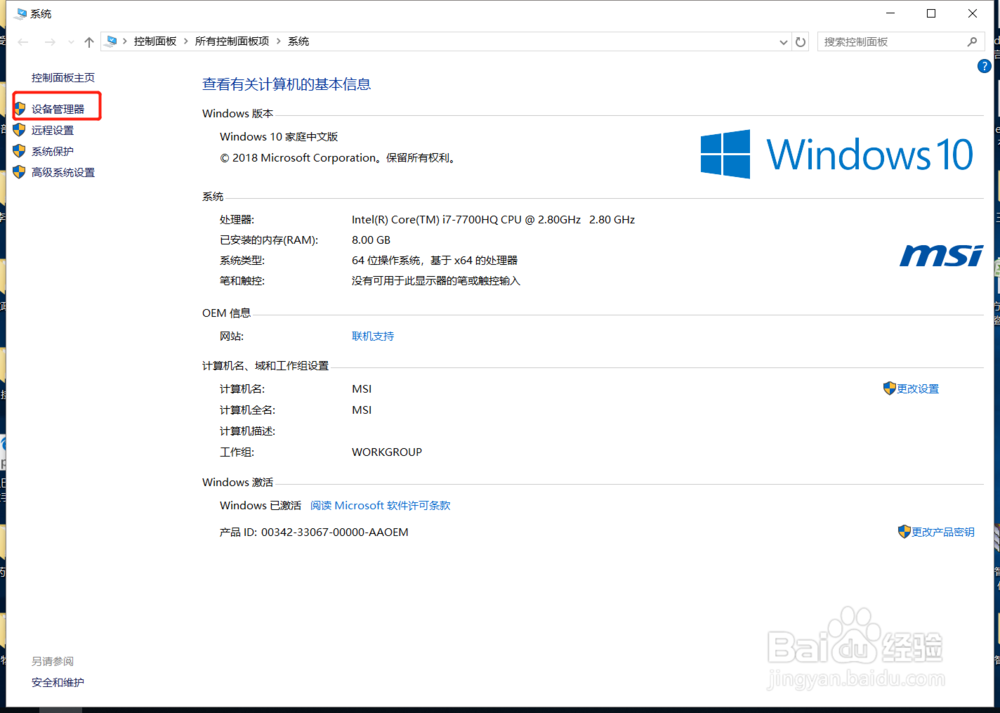The height and width of the screenshot is (713, 1000).
Task: Open the help question-mark icon
Action: point(984,66)
